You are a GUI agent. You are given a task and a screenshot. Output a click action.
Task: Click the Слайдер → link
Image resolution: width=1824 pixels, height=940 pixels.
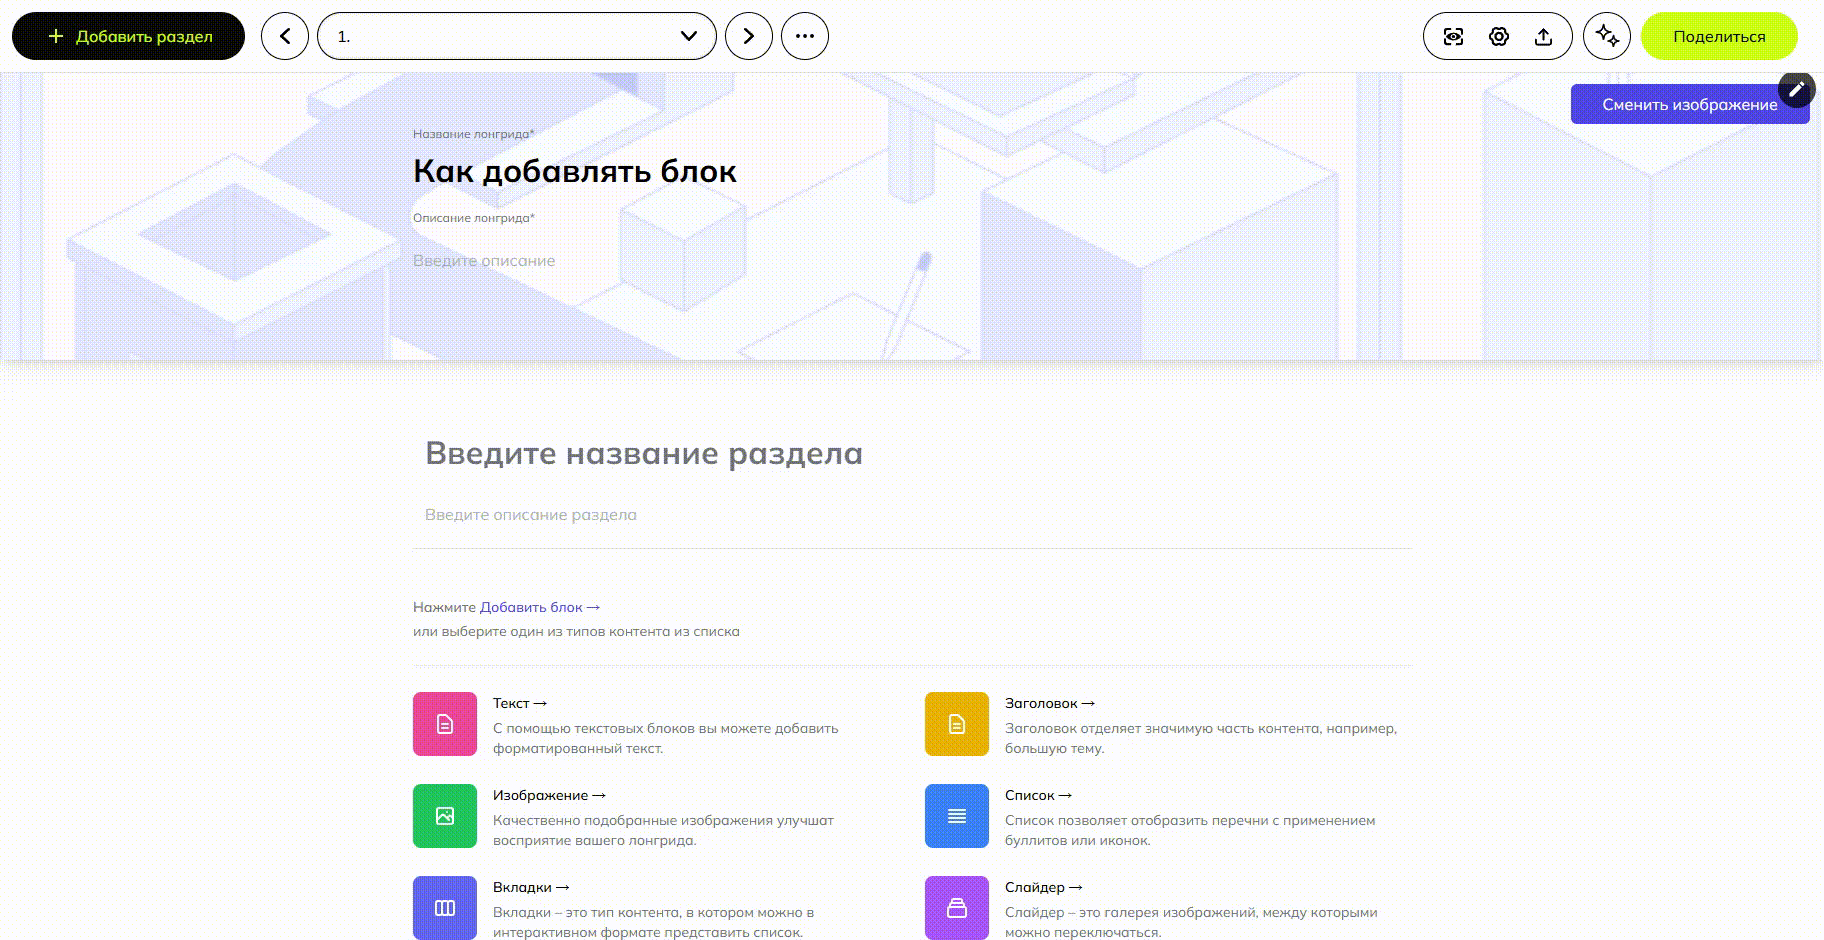click(1044, 887)
